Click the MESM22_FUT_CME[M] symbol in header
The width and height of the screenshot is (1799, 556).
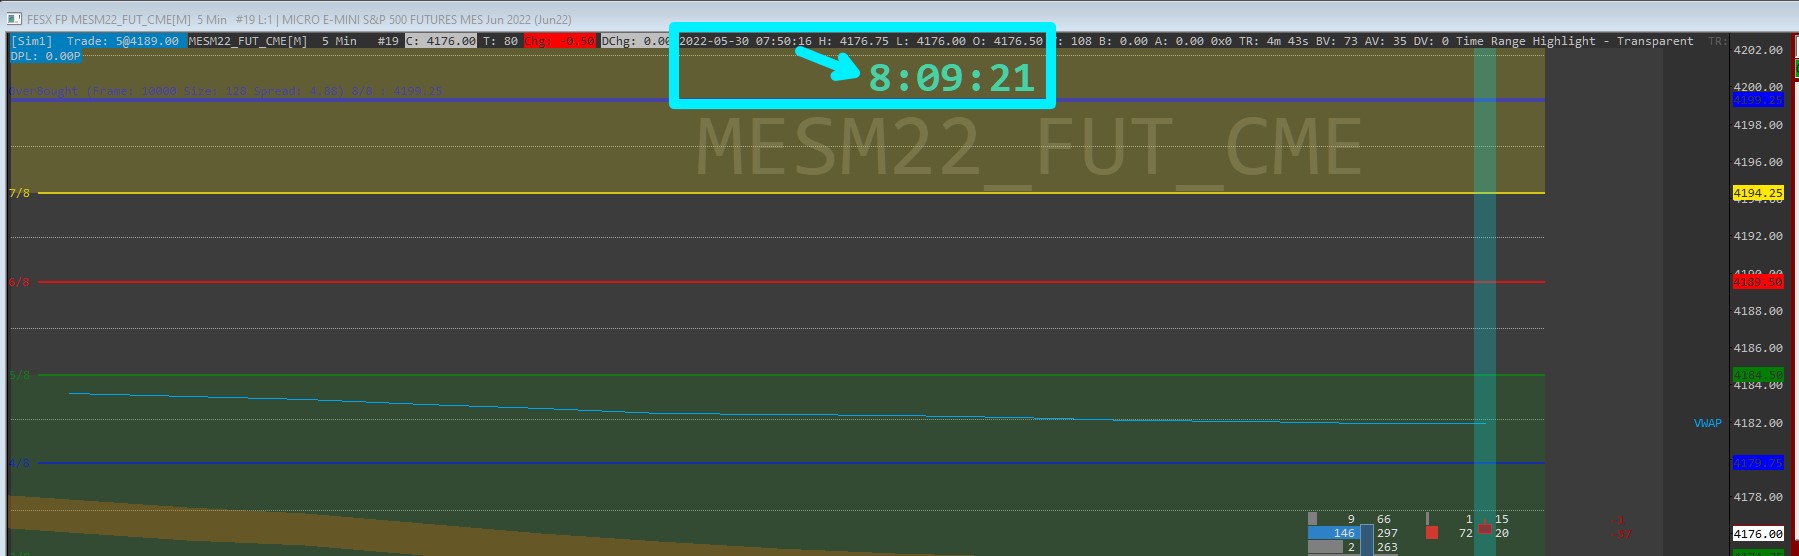tap(247, 41)
